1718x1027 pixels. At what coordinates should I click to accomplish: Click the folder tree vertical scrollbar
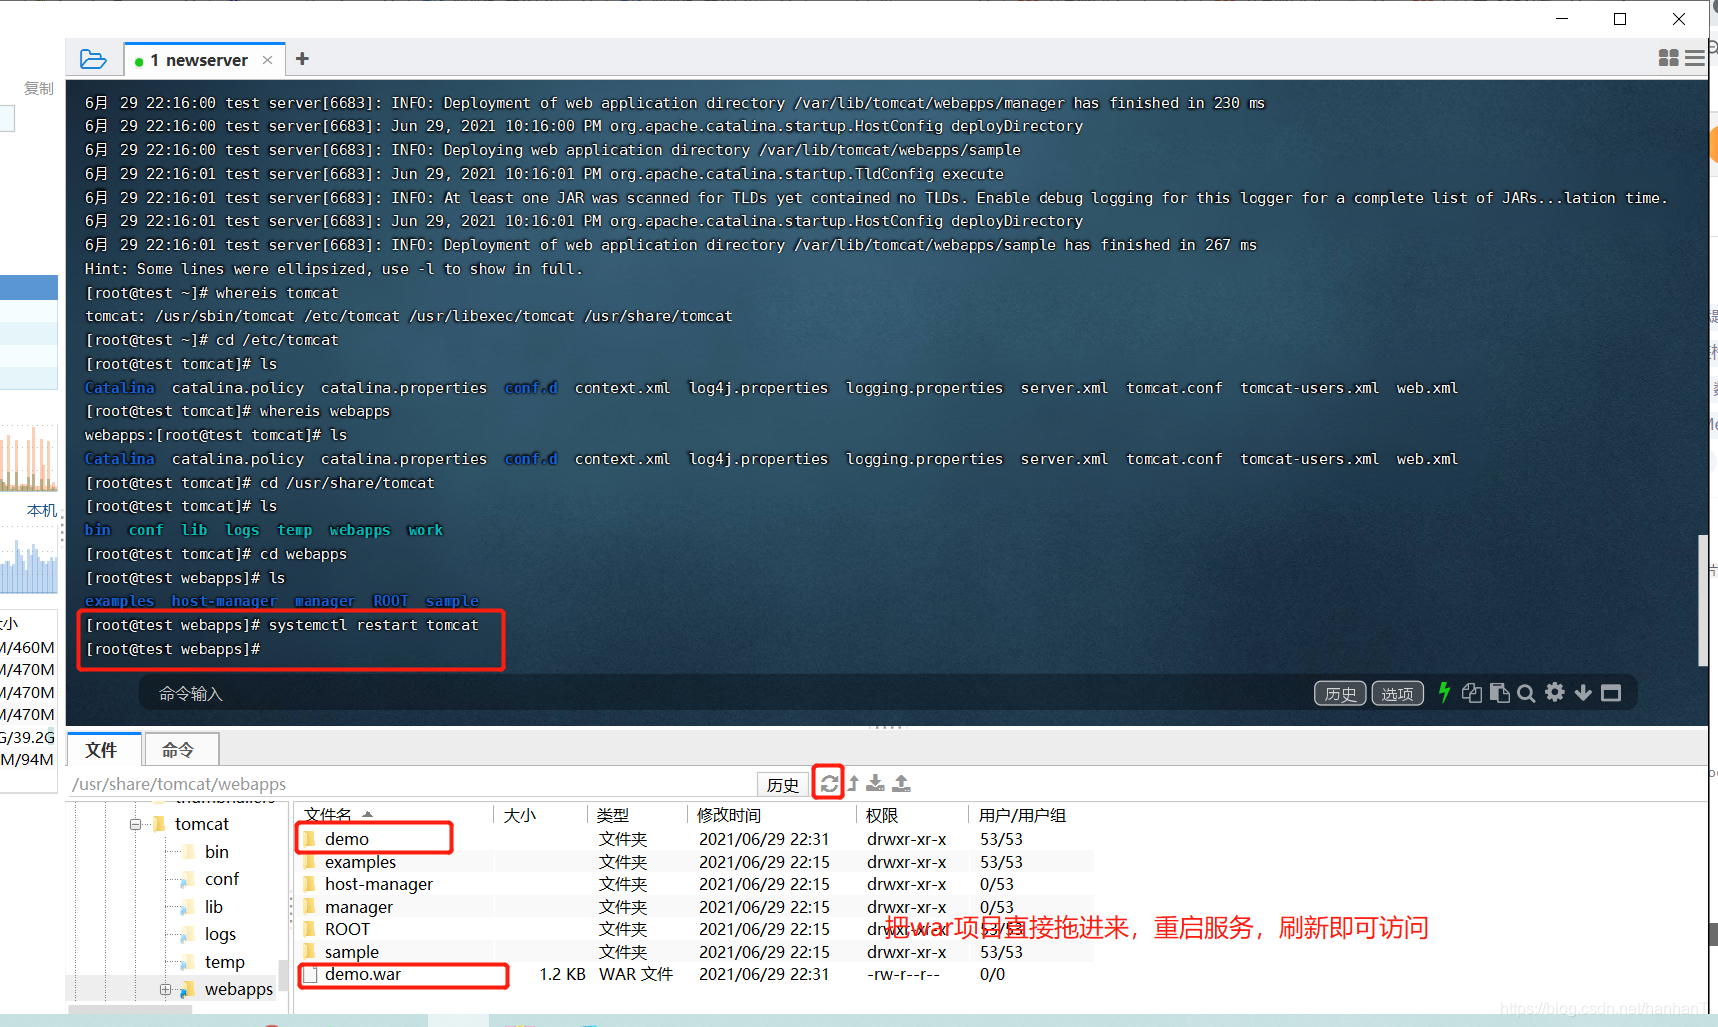coord(283,975)
